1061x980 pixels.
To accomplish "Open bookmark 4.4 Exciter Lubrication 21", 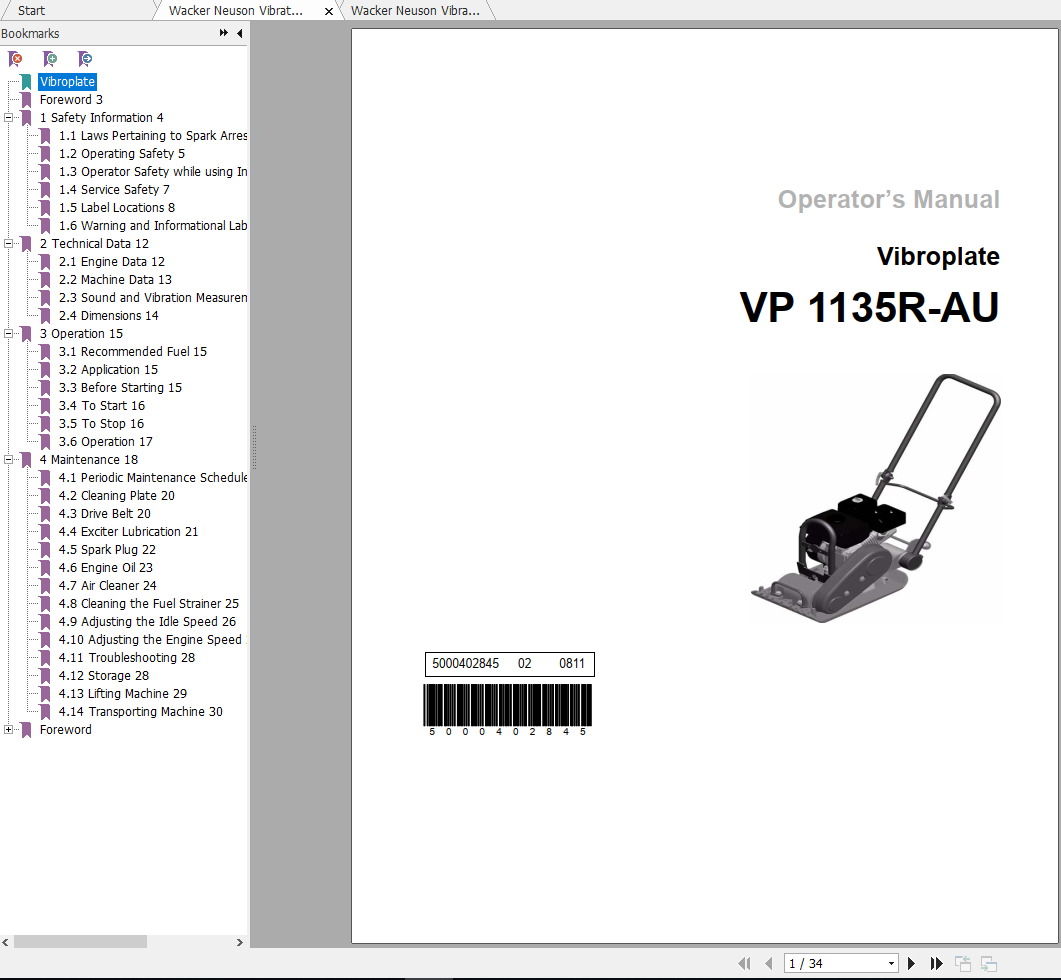I will tap(129, 531).
